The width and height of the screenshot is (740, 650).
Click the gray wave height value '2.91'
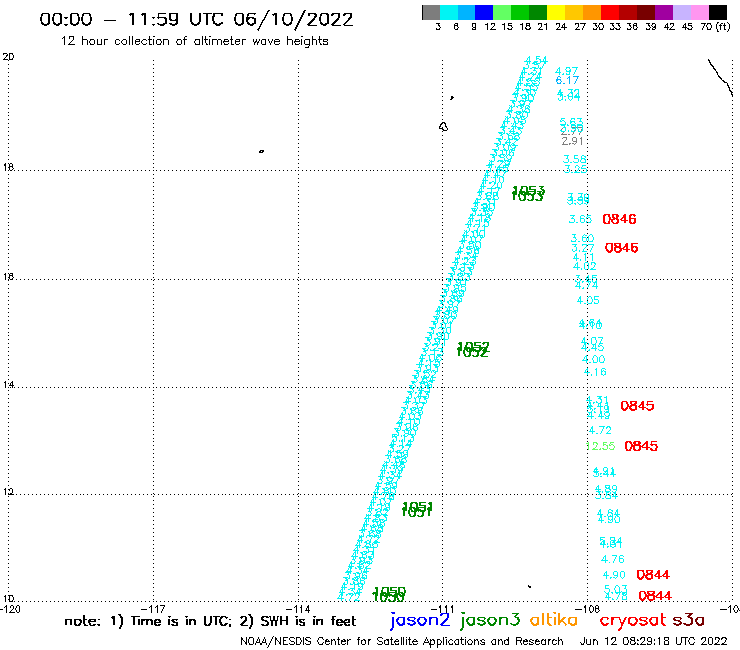[572, 141]
